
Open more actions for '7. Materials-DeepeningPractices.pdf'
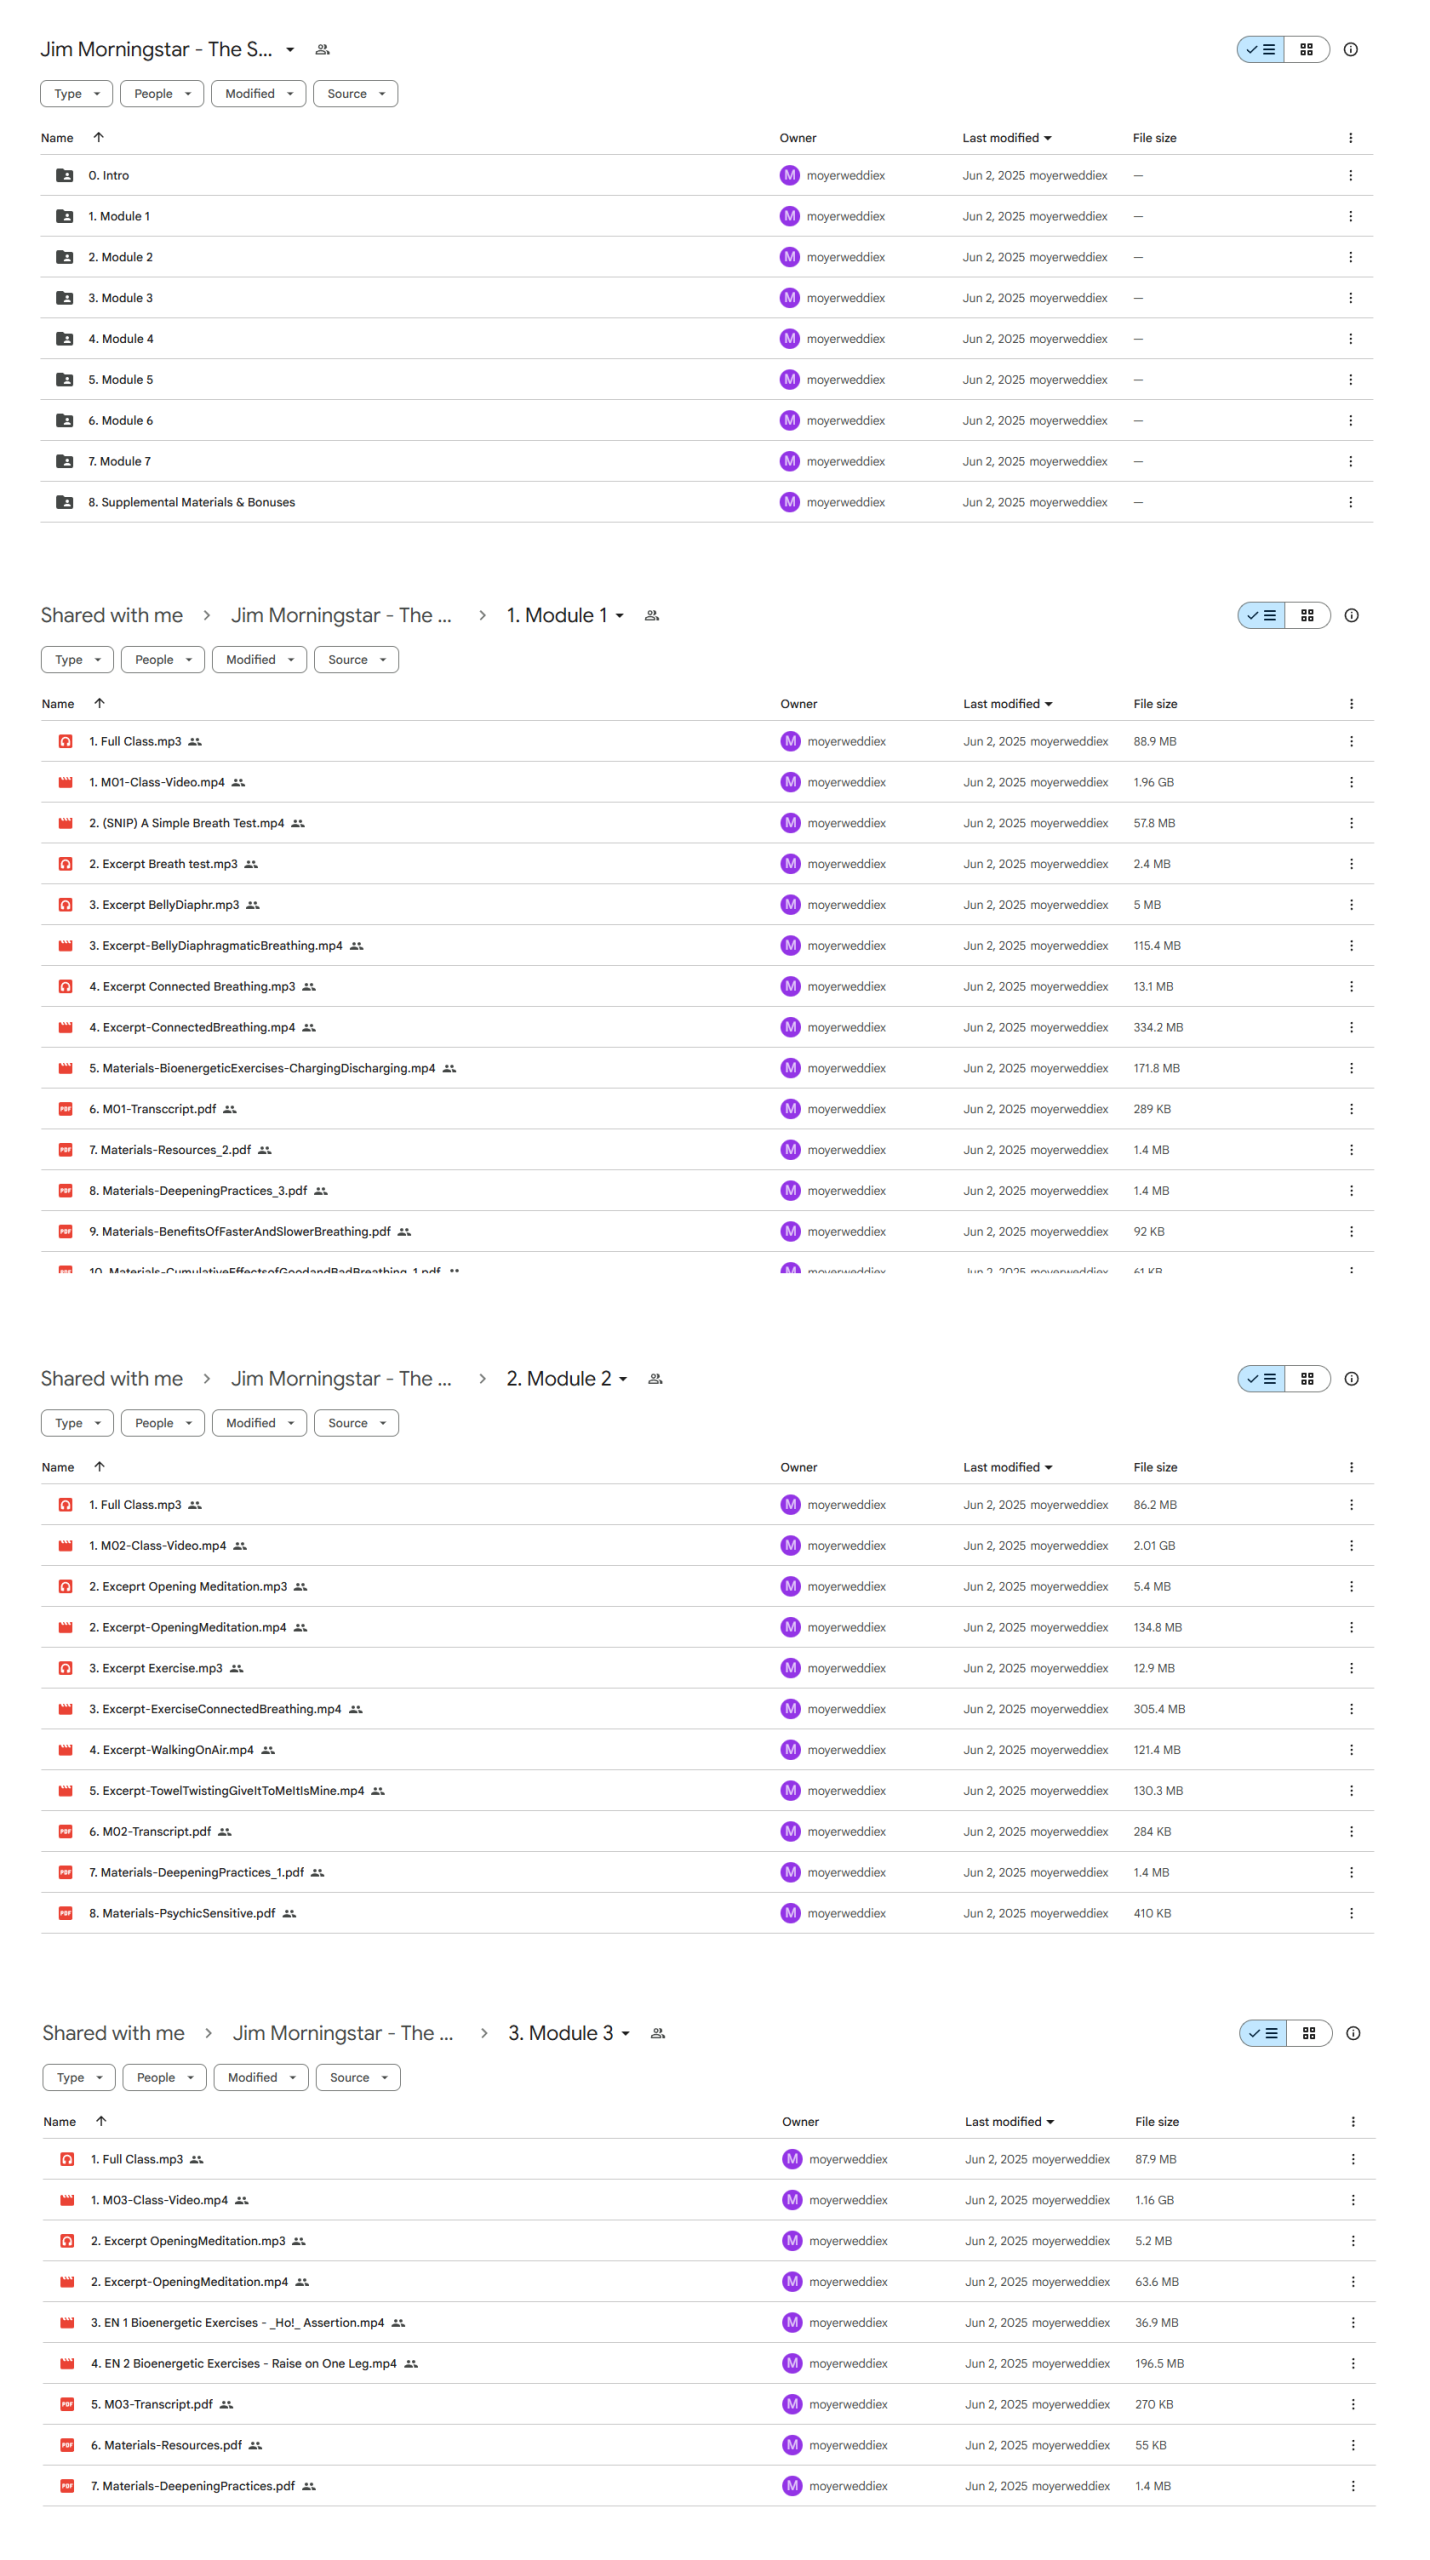1353,2485
